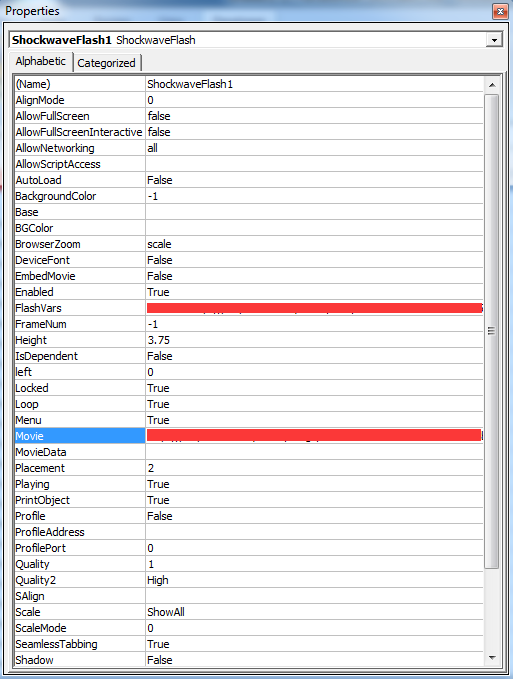Click the Placement value 2
Image resolution: width=513 pixels, height=679 pixels.
tap(314, 469)
